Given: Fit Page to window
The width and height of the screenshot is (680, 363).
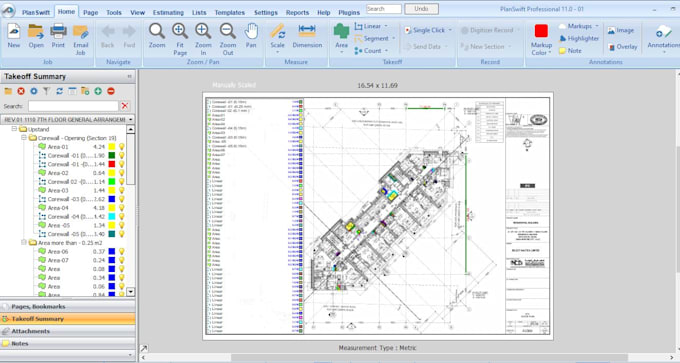Looking at the screenshot, I should [x=180, y=39].
